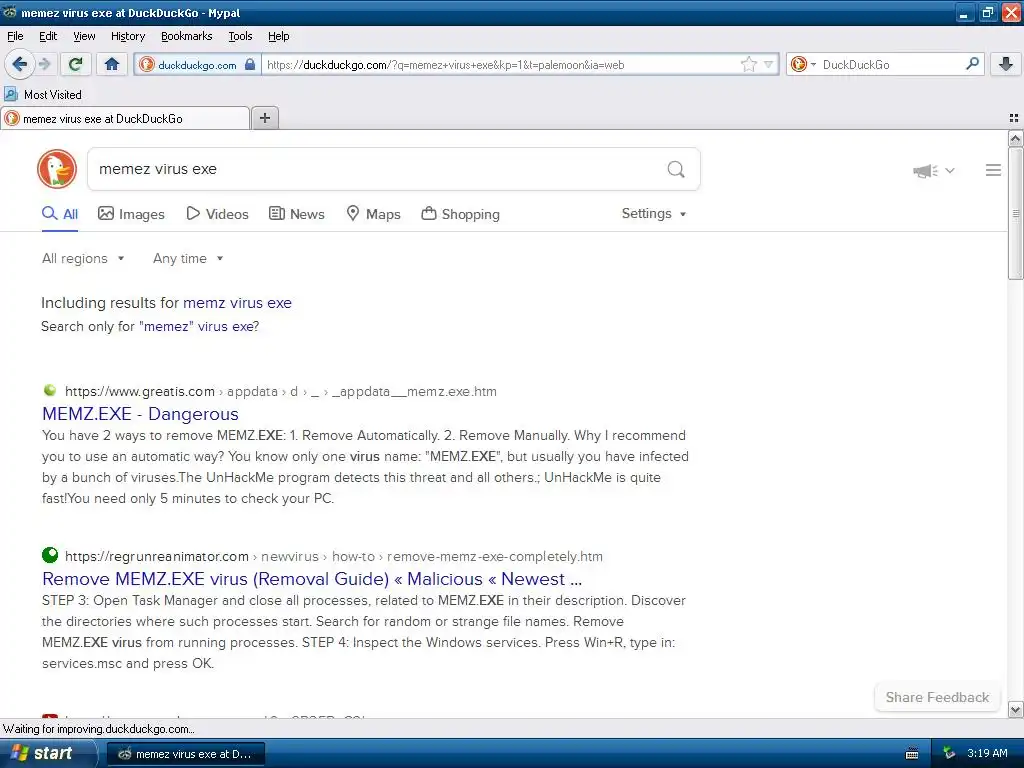The width and height of the screenshot is (1024, 768).
Task: Reload the page with the refresh icon
Action: tap(75, 64)
